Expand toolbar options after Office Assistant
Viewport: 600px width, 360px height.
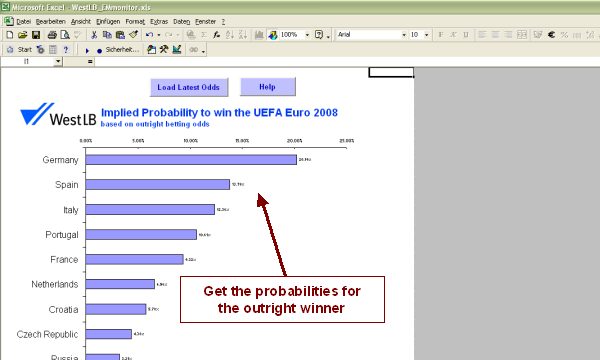pyautogui.click(x=328, y=36)
